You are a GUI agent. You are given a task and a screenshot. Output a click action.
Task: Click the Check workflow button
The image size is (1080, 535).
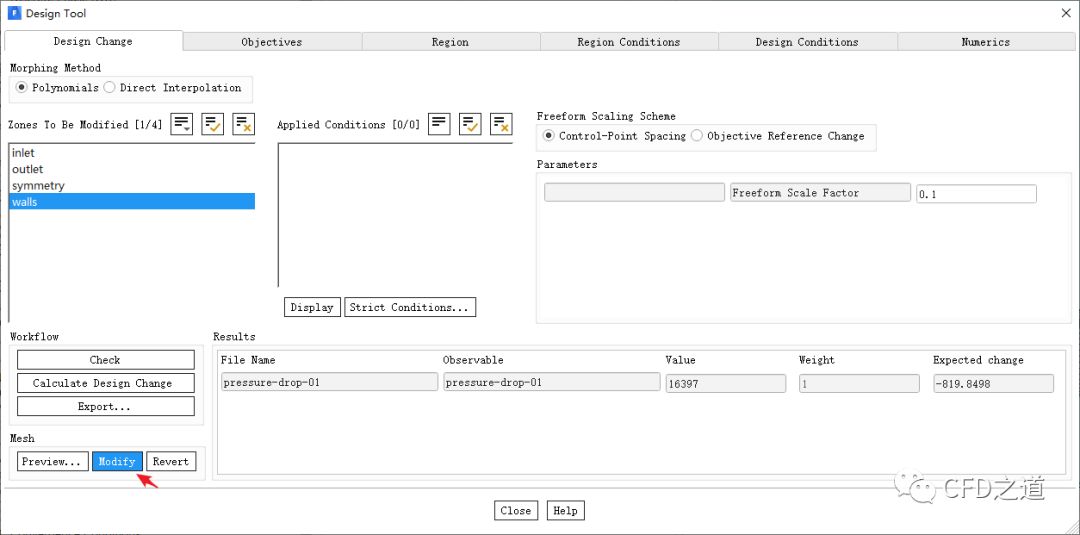point(105,360)
